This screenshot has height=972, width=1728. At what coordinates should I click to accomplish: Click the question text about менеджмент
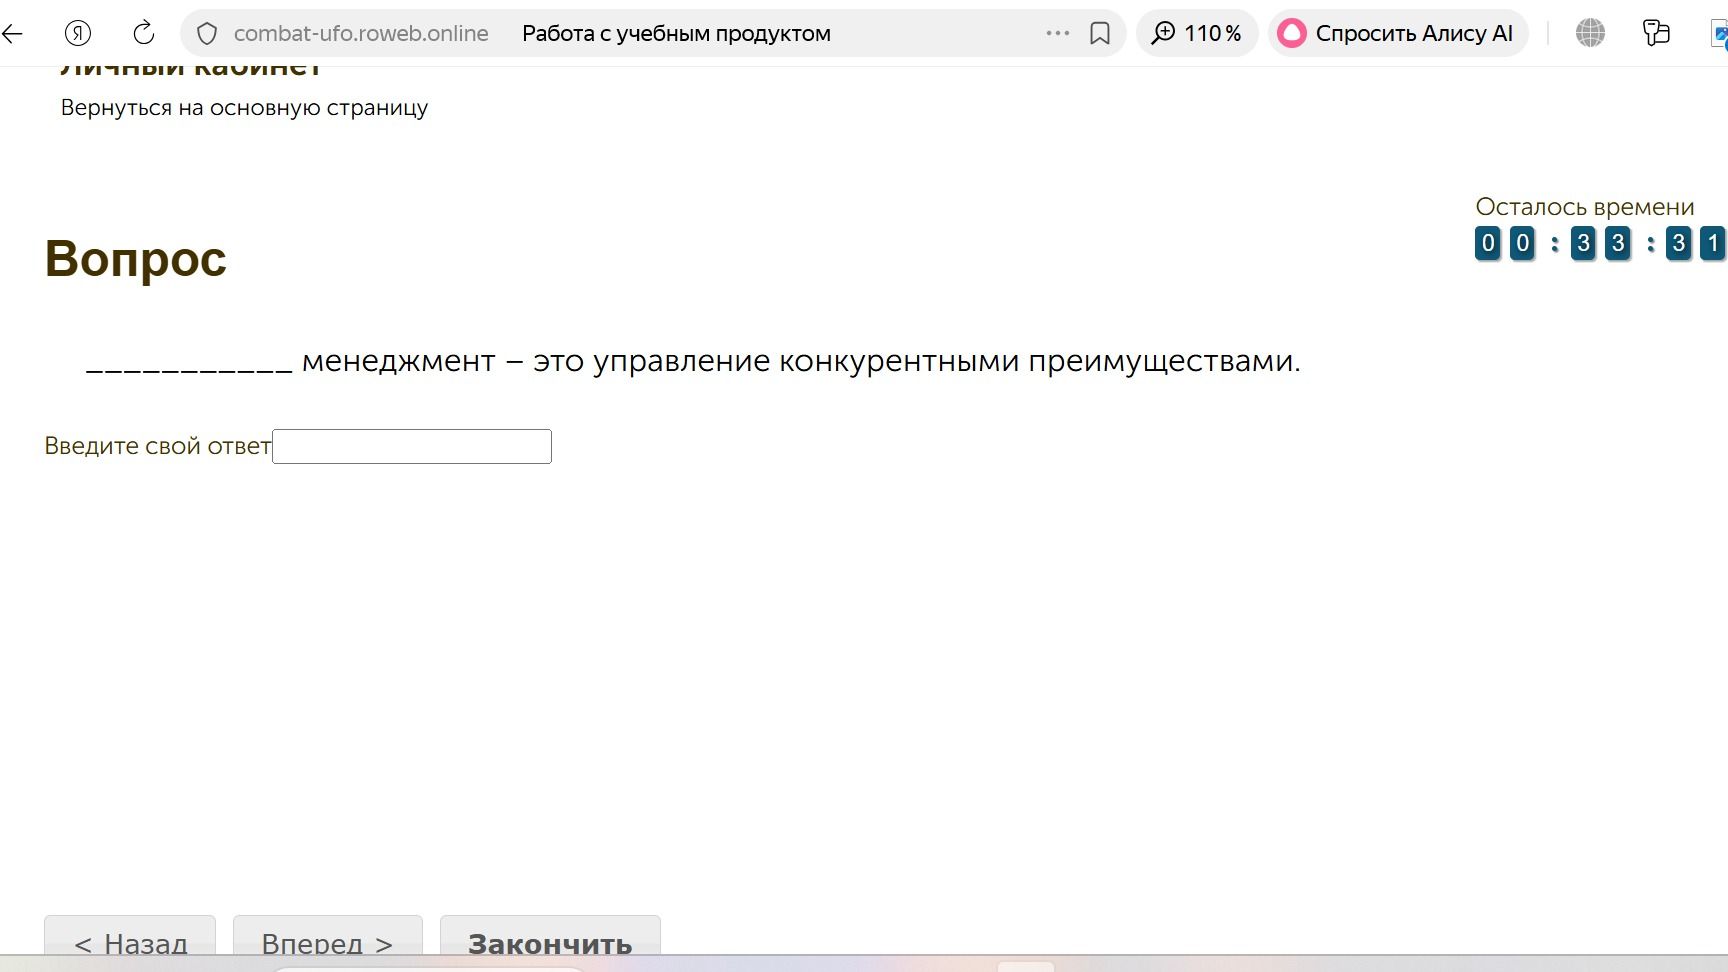coord(693,361)
